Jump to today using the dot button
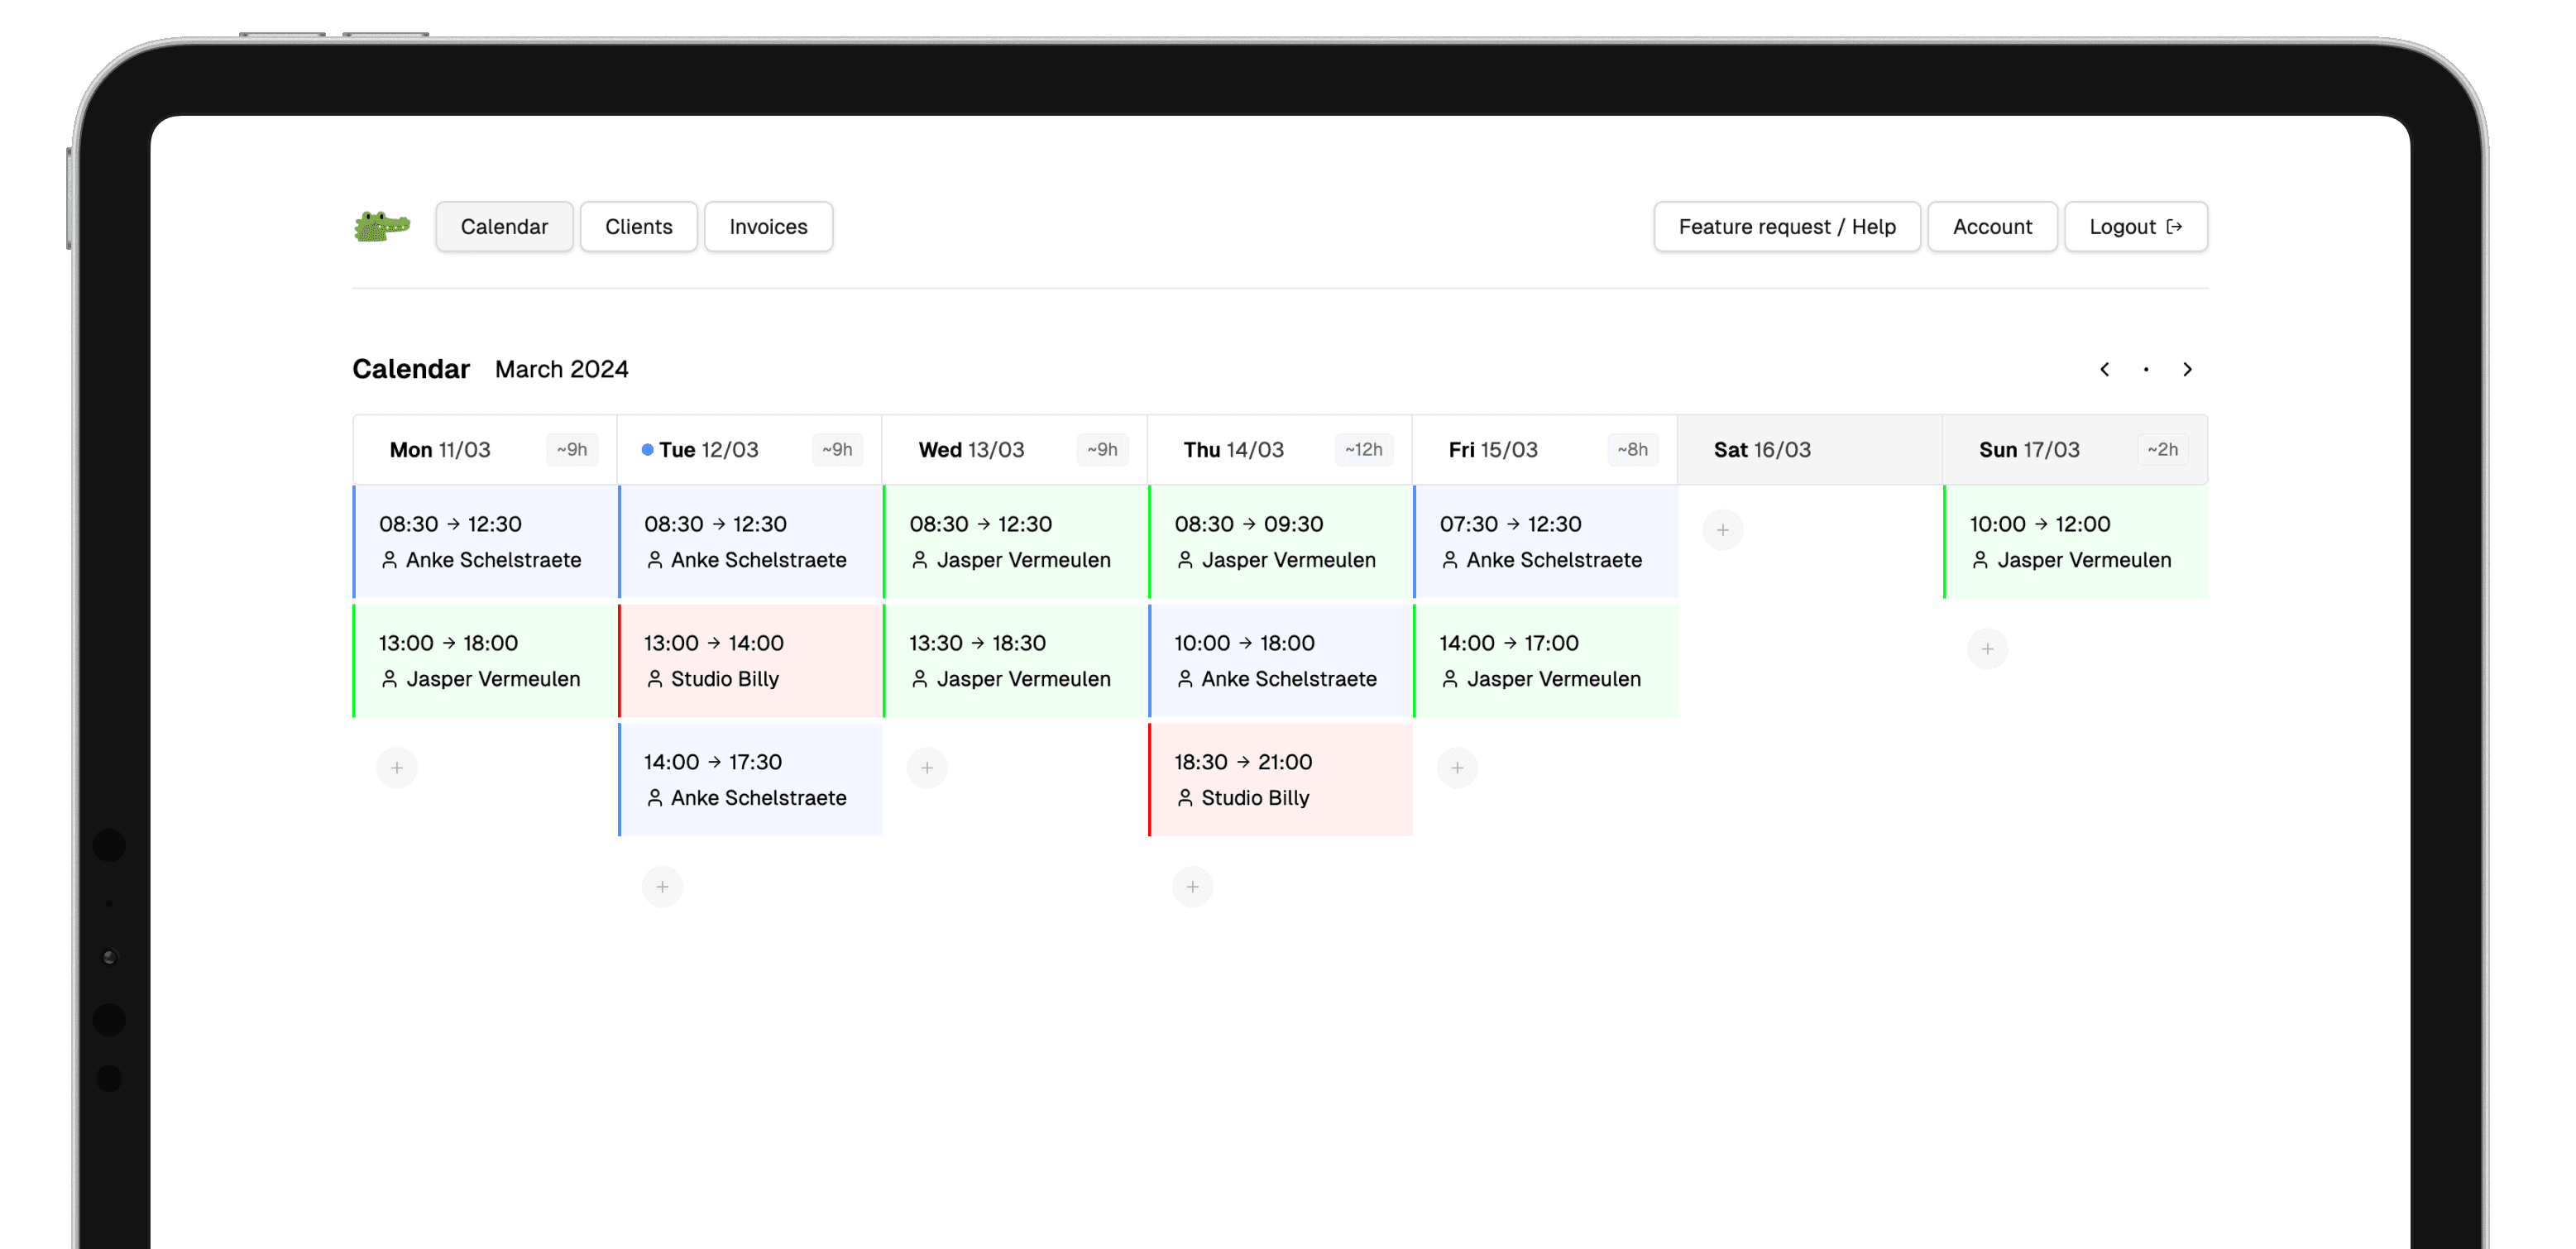 (x=2146, y=369)
